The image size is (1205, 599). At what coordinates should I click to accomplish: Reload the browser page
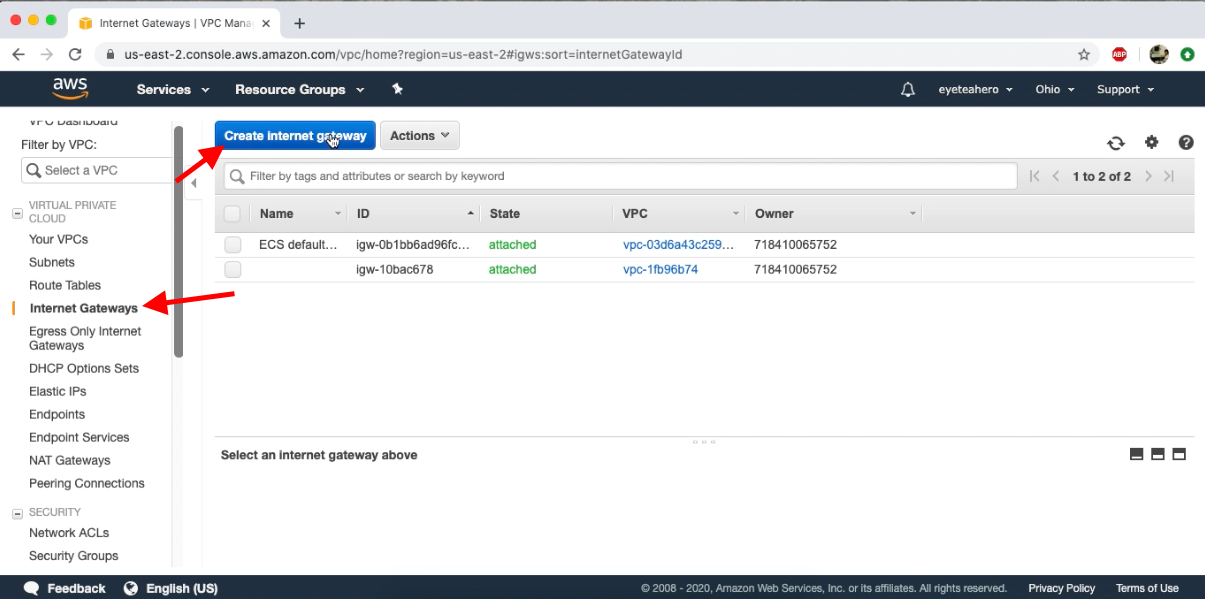pos(75,54)
